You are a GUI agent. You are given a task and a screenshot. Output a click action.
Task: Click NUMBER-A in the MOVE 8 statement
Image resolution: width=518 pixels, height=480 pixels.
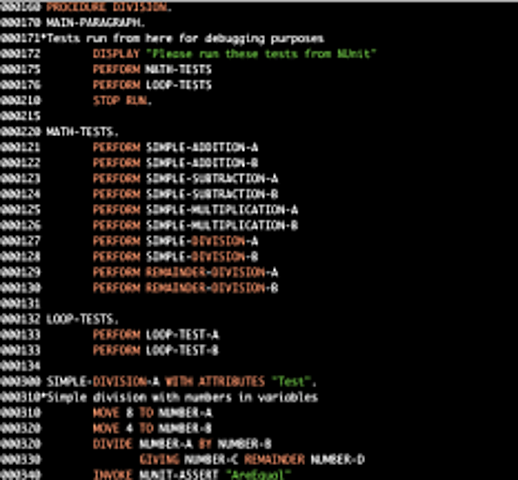185,413
